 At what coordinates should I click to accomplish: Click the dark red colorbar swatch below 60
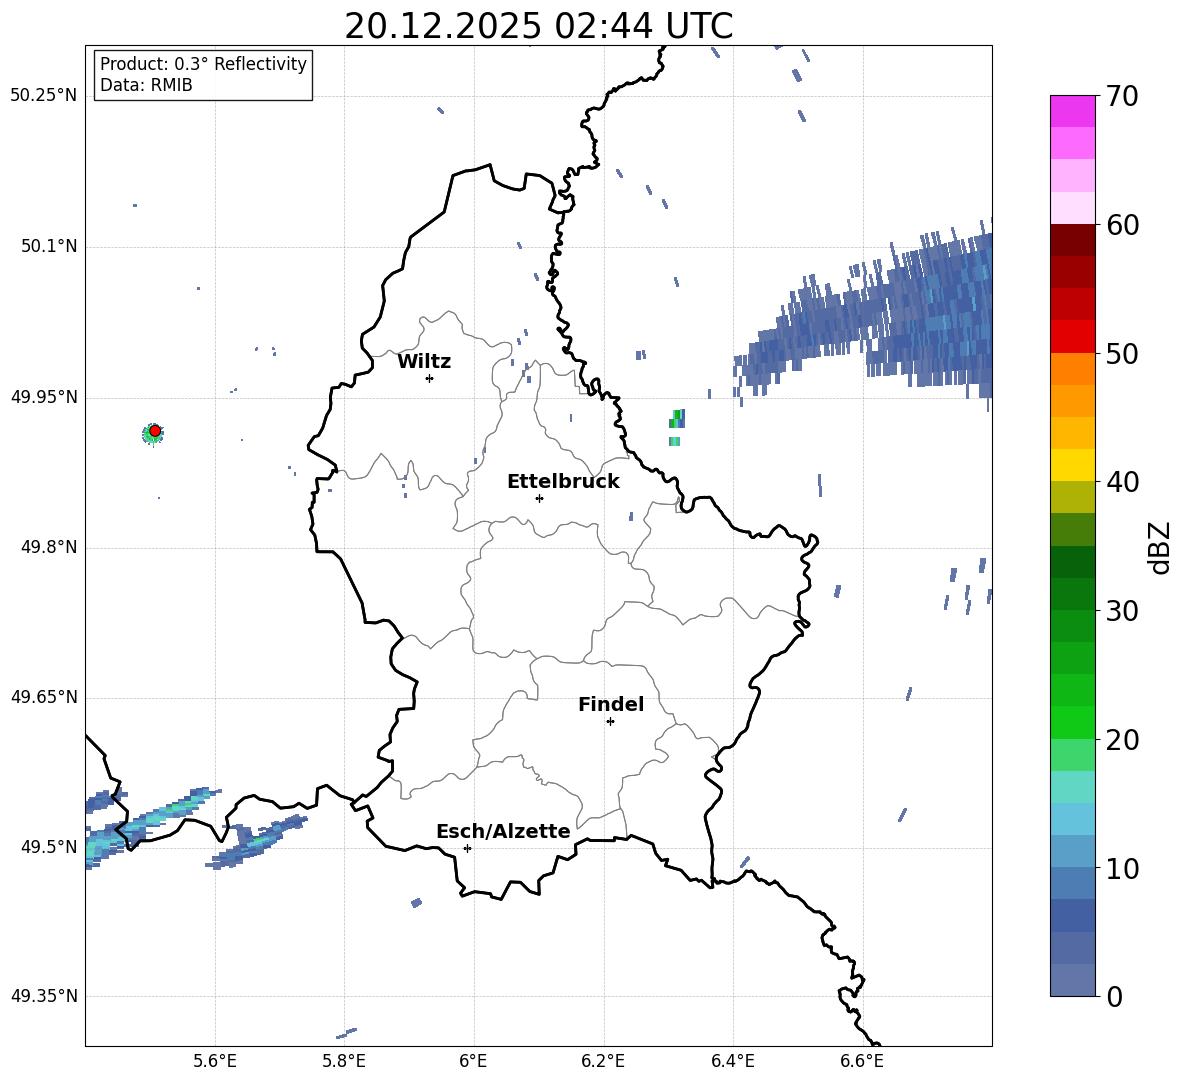[x=1073, y=240]
